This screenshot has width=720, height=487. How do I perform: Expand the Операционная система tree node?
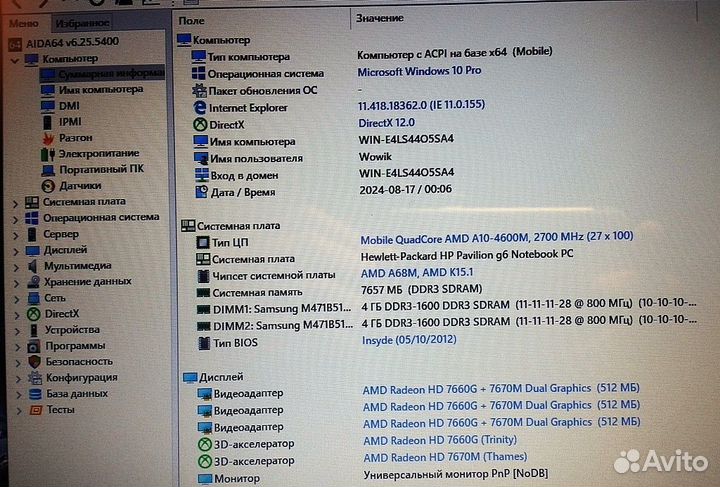coord(16,219)
